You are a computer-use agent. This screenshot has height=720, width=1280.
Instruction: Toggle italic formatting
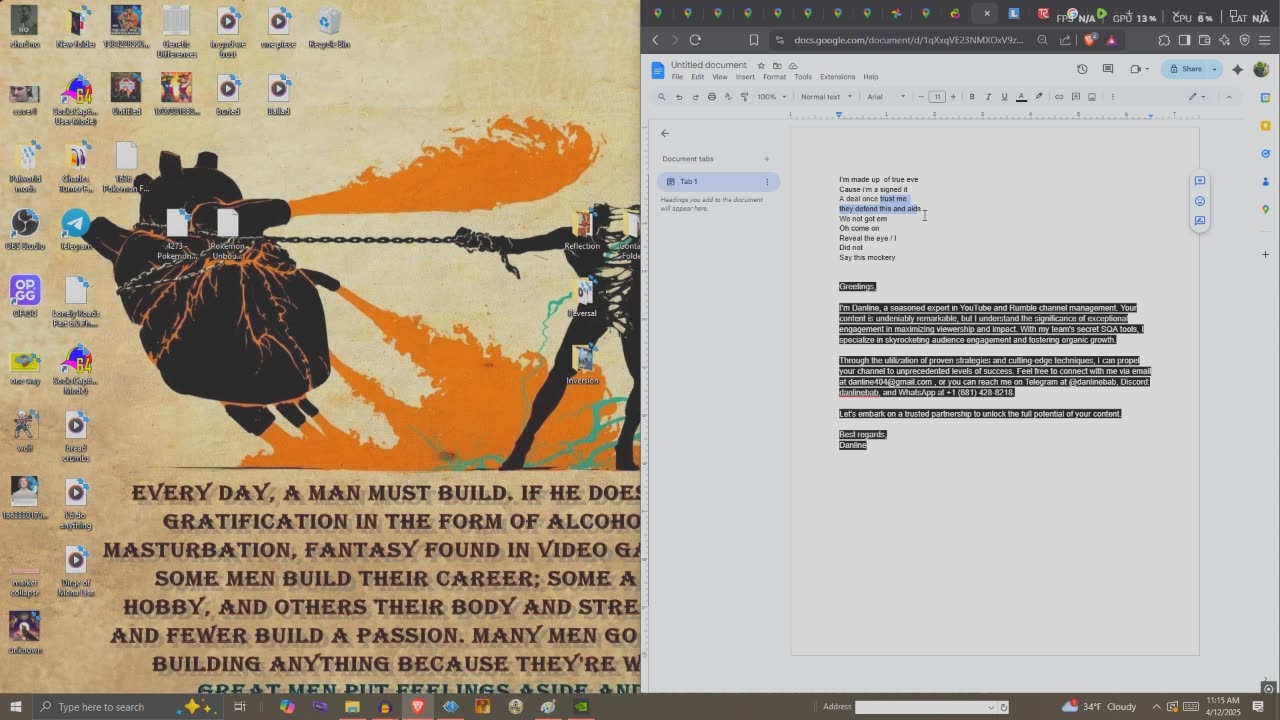pyautogui.click(x=988, y=97)
